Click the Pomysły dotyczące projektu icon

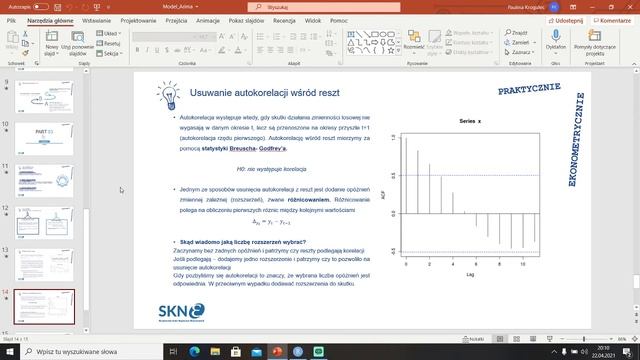pyautogui.click(x=594, y=36)
